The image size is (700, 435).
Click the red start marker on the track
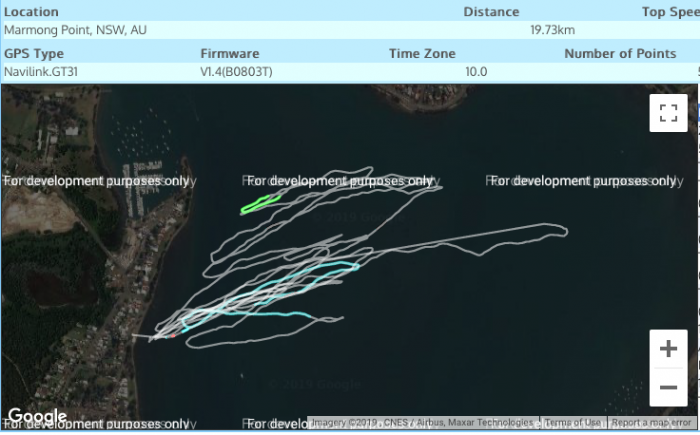point(173,336)
